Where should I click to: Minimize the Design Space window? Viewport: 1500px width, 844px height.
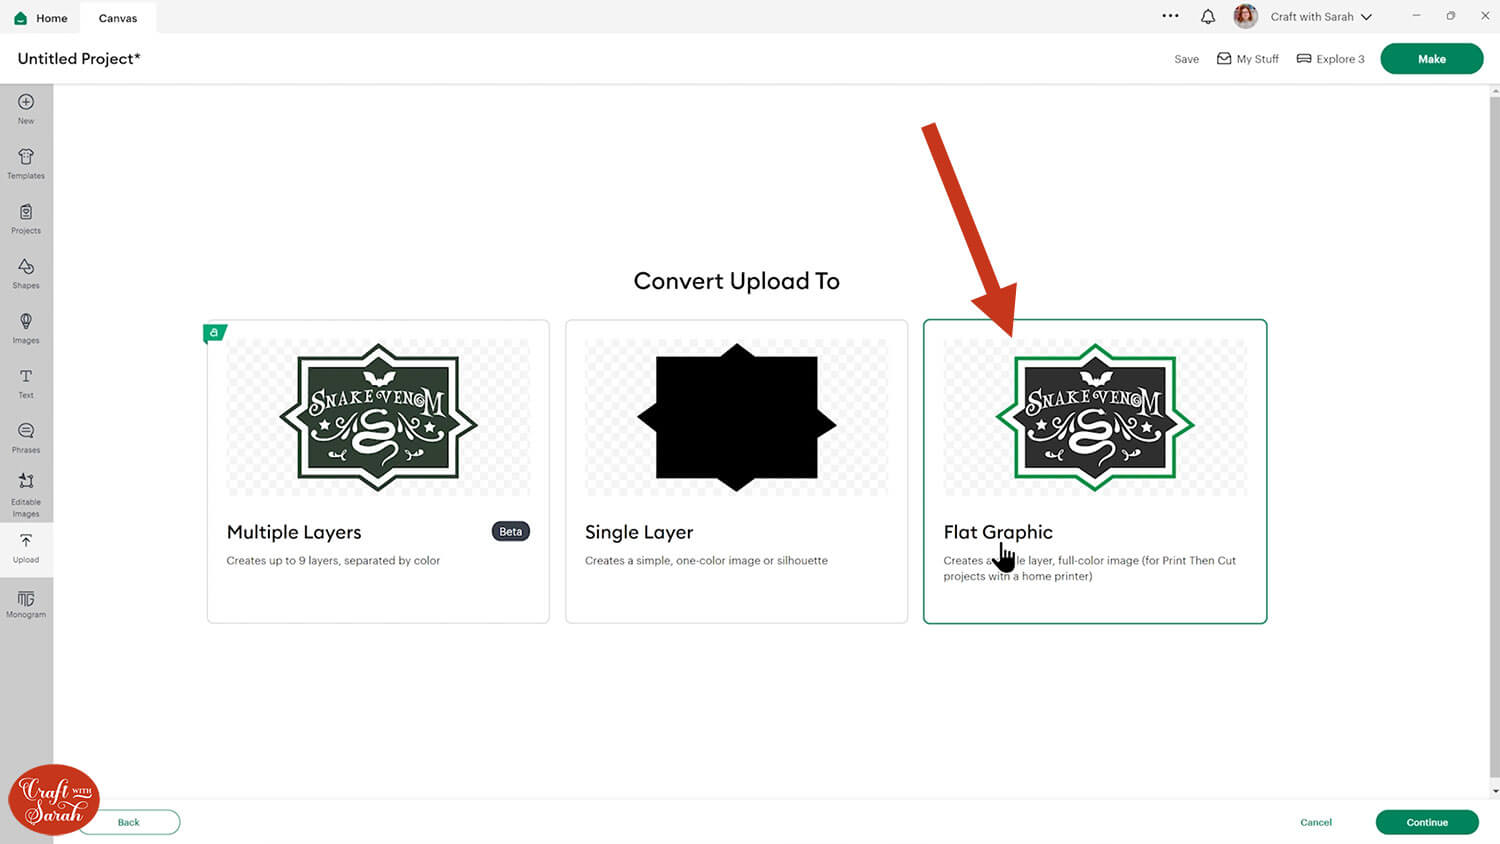point(1415,16)
